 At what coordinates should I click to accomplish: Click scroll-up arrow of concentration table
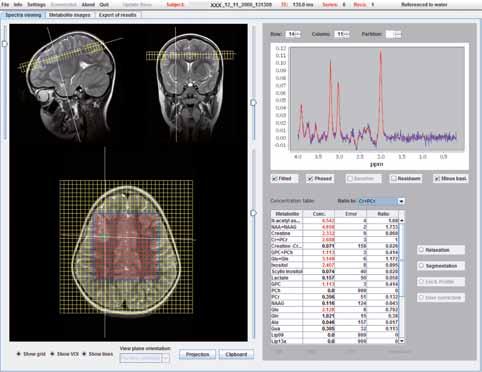click(402, 220)
